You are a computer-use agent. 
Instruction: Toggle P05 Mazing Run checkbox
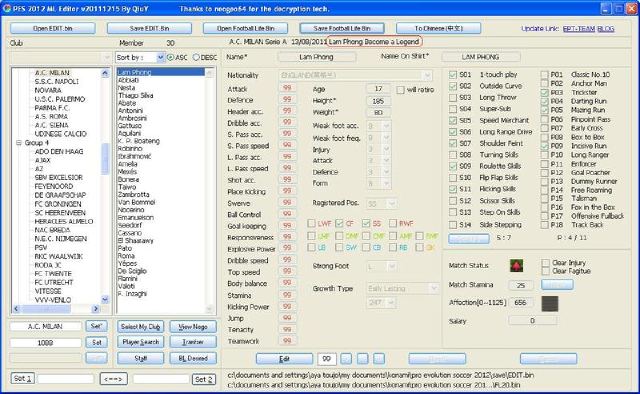tap(544, 110)
